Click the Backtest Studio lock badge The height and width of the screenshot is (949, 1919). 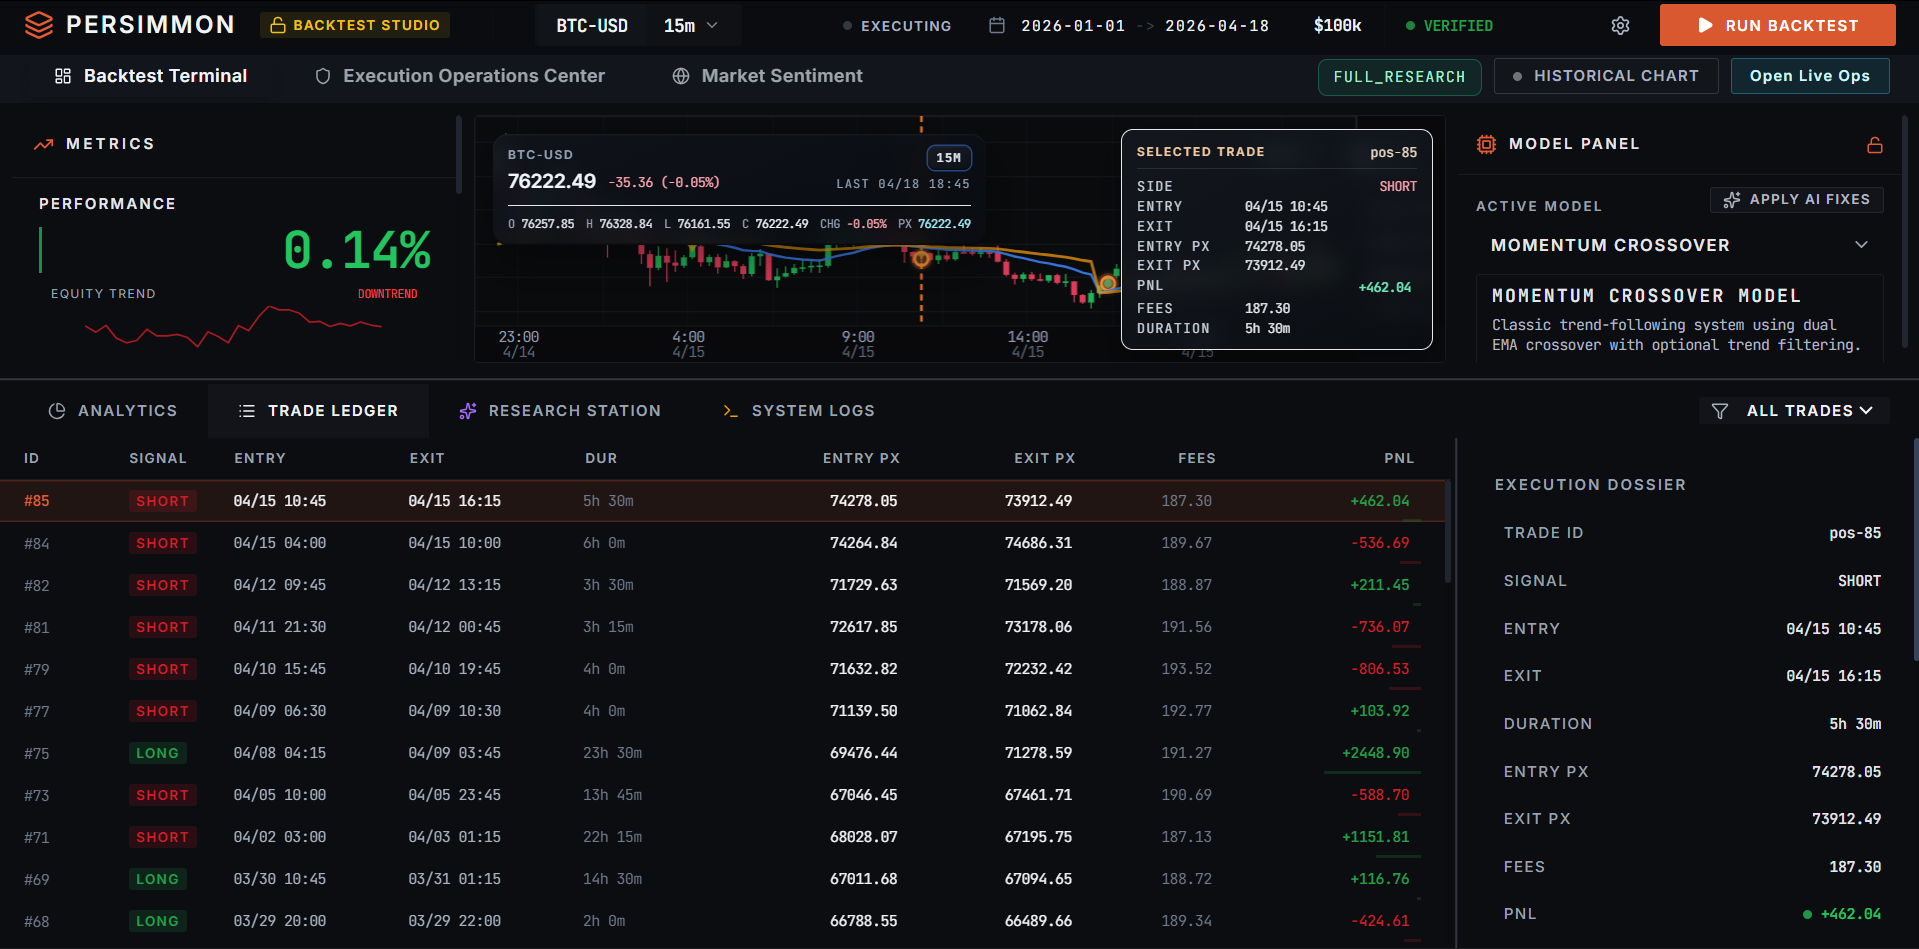pyautogui.click(x=355, y=25)
